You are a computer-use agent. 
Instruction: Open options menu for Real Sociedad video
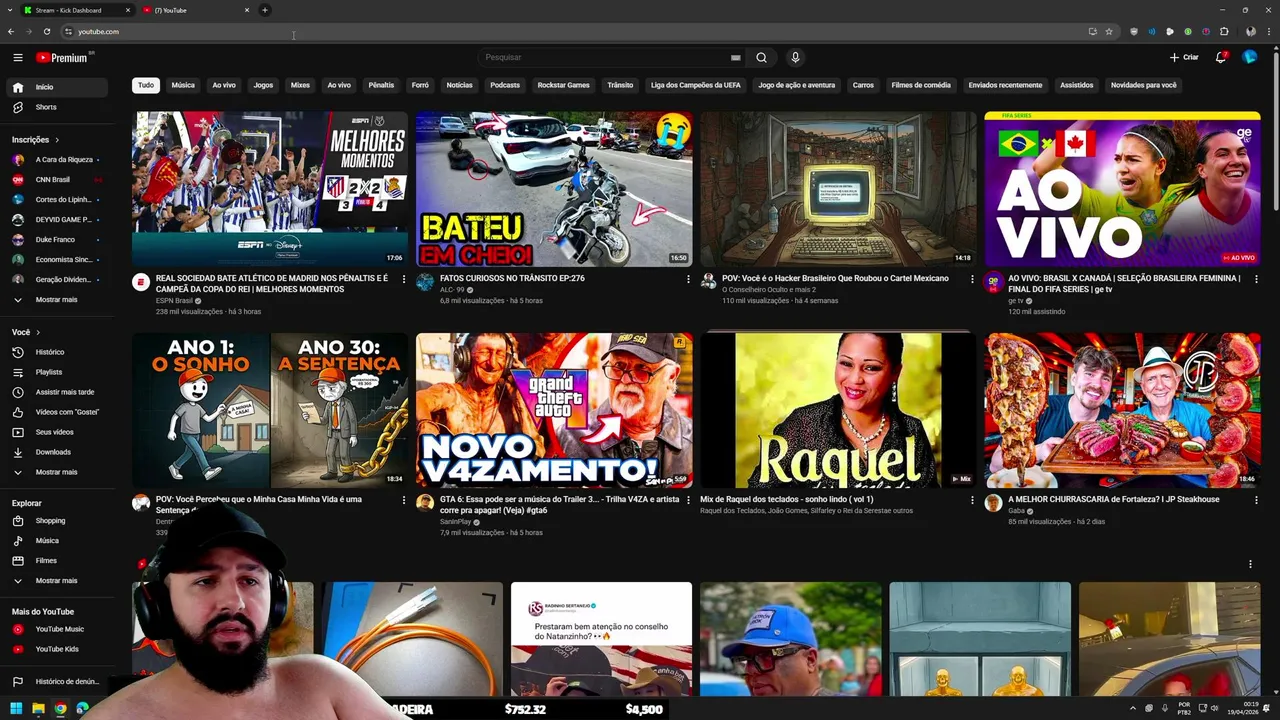pos(404,279)
